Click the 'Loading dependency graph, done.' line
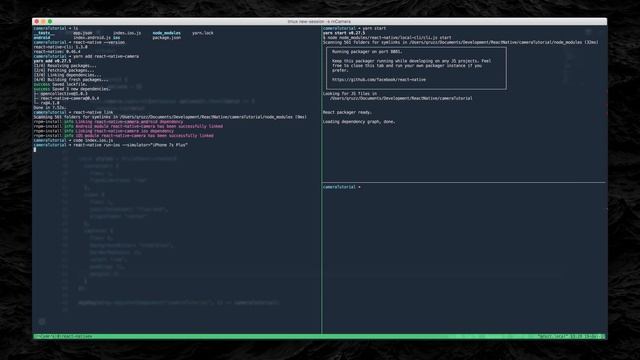 click(x=359, y=122)
